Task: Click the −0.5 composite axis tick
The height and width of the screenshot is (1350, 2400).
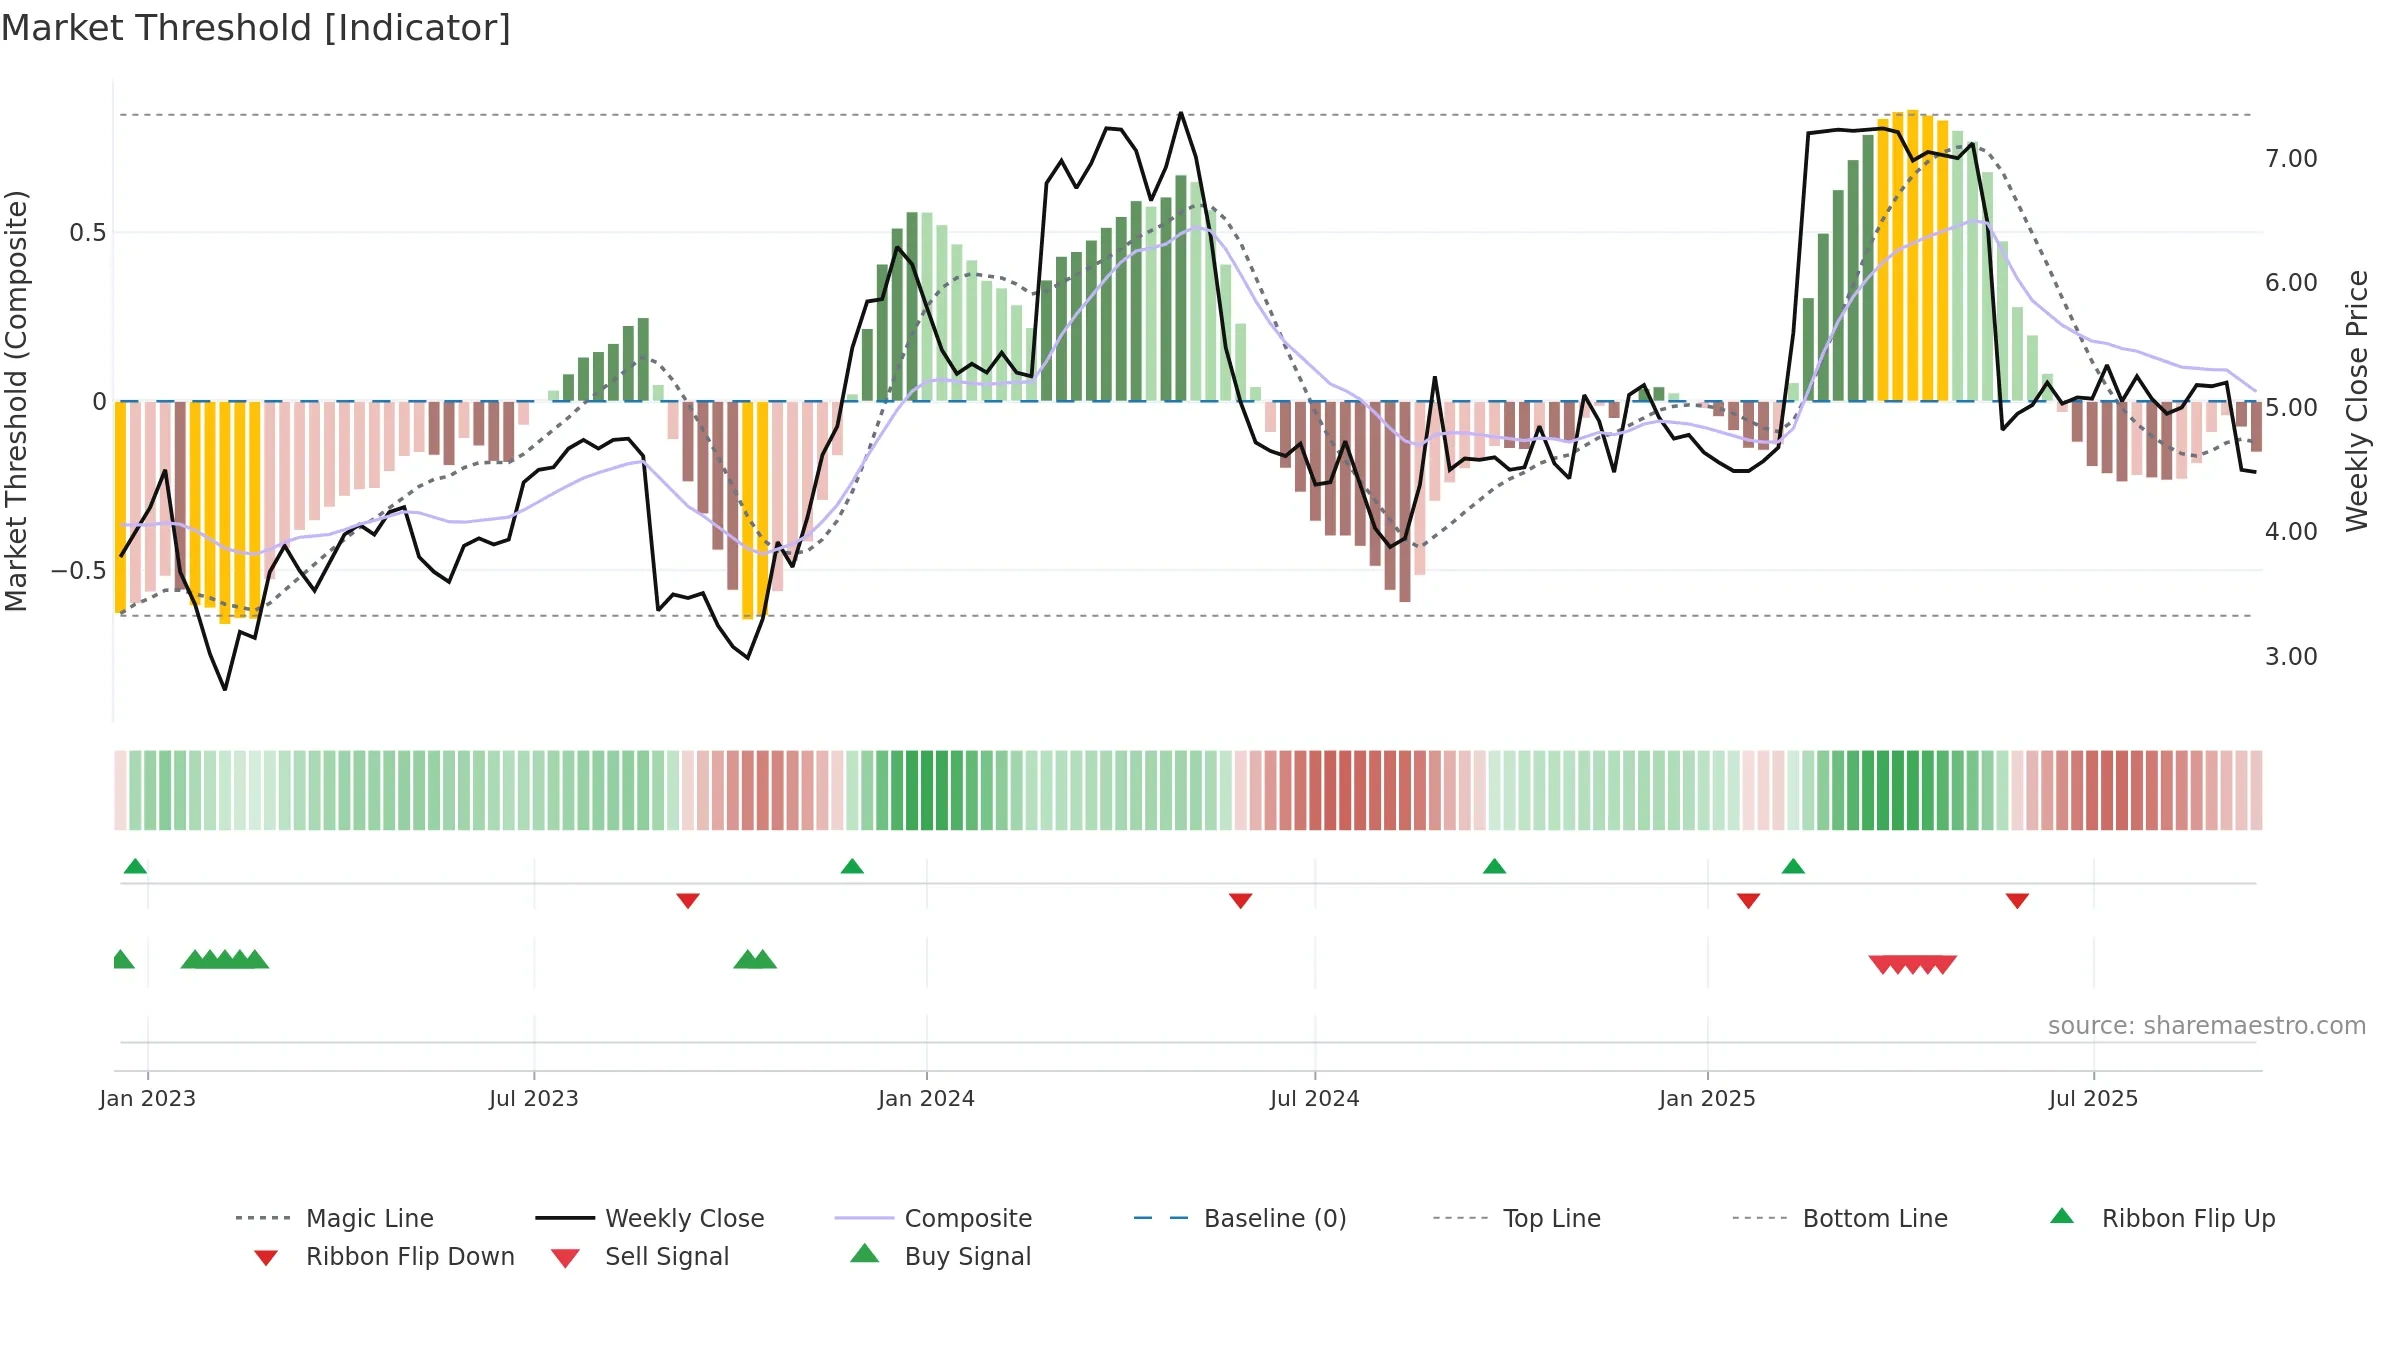Action: (x=79, y=571)
